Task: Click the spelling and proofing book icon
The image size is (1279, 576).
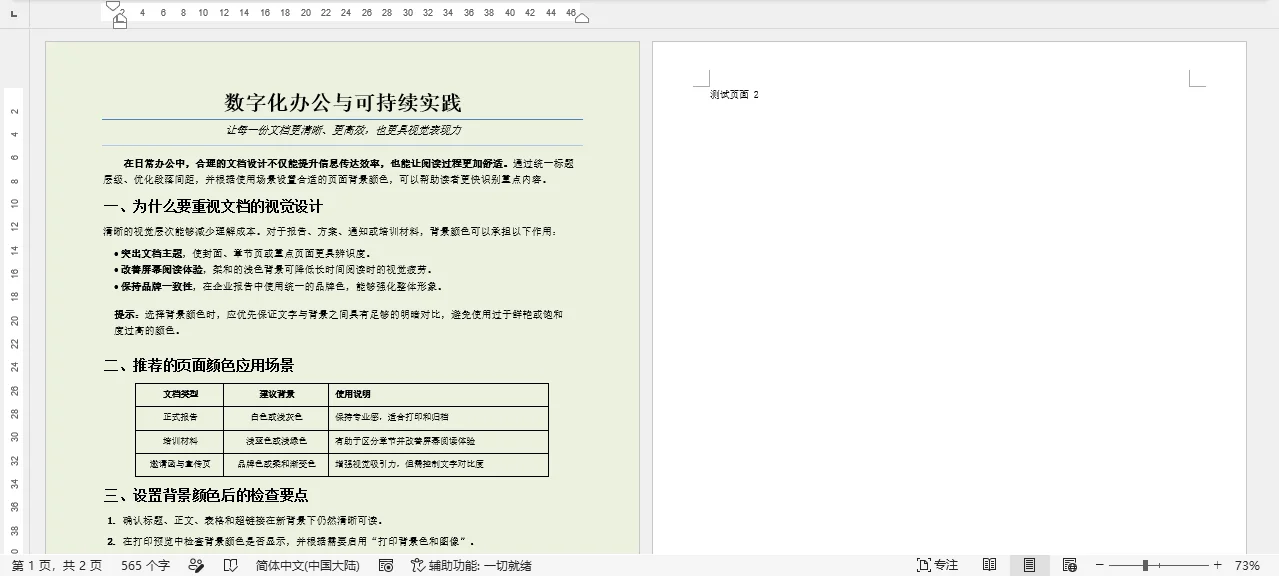Action: click(x=230, y=565)
